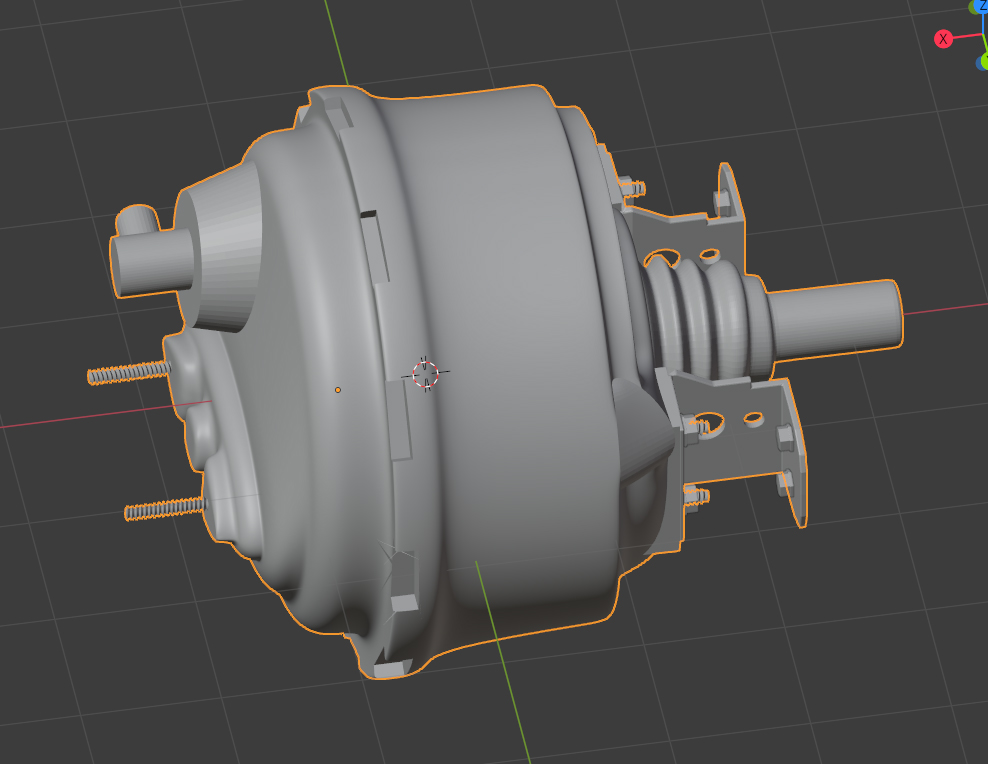
Task: Click the orange object origin dot
Action: point(337,390)
